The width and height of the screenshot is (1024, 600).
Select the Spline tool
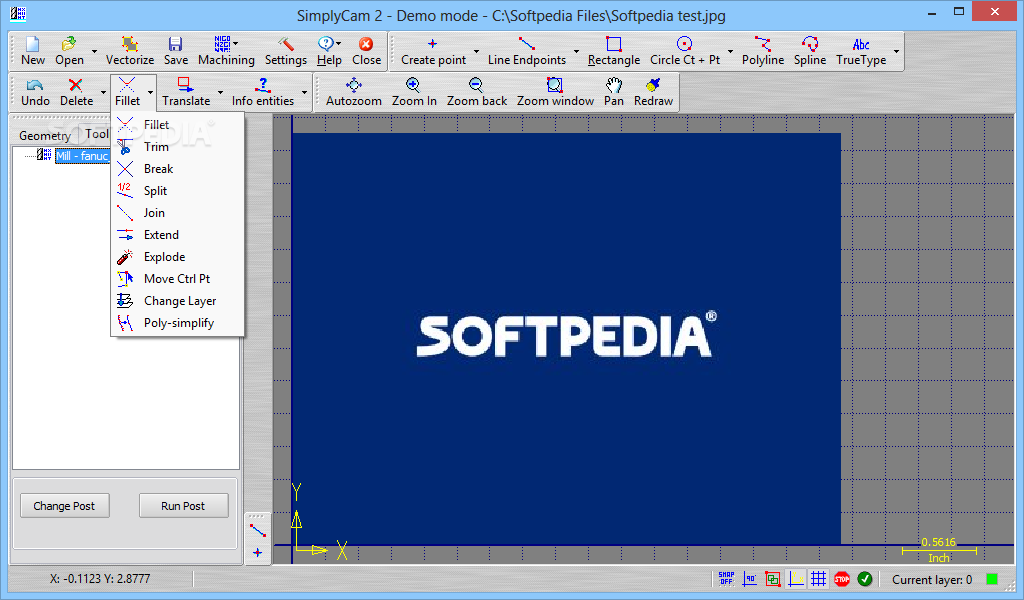click(x=810, y=51)
